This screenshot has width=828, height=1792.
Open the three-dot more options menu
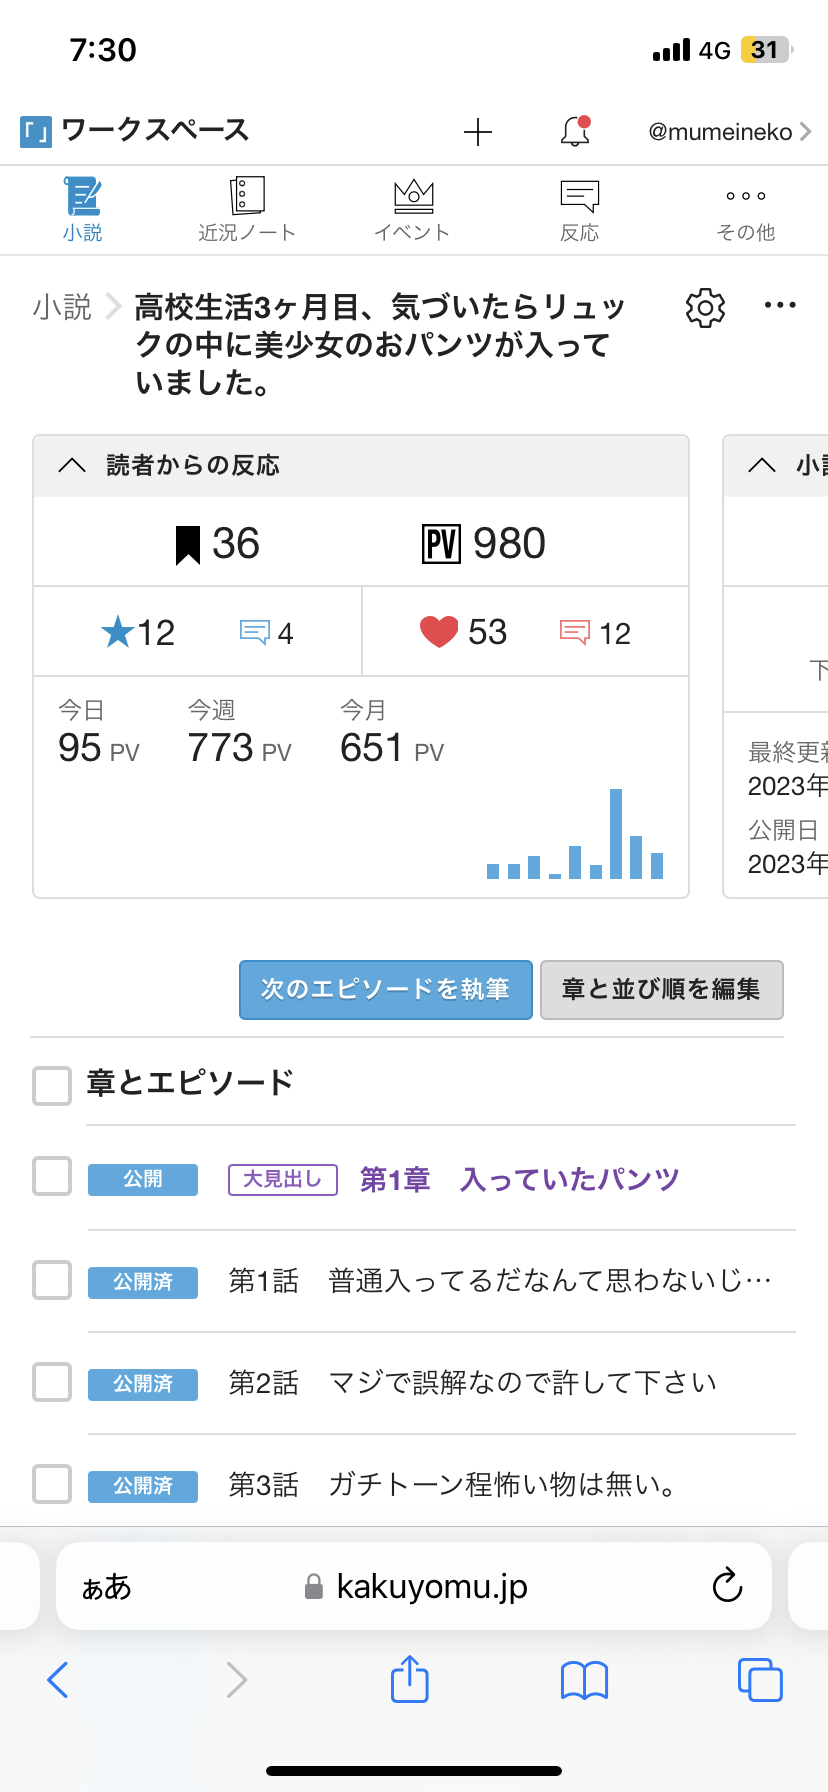(x=780, y=306)
